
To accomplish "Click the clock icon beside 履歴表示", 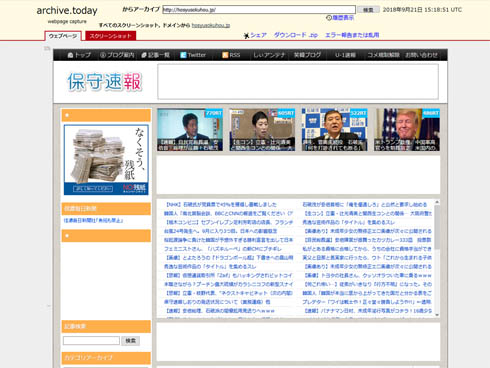I will pos(329,18).
